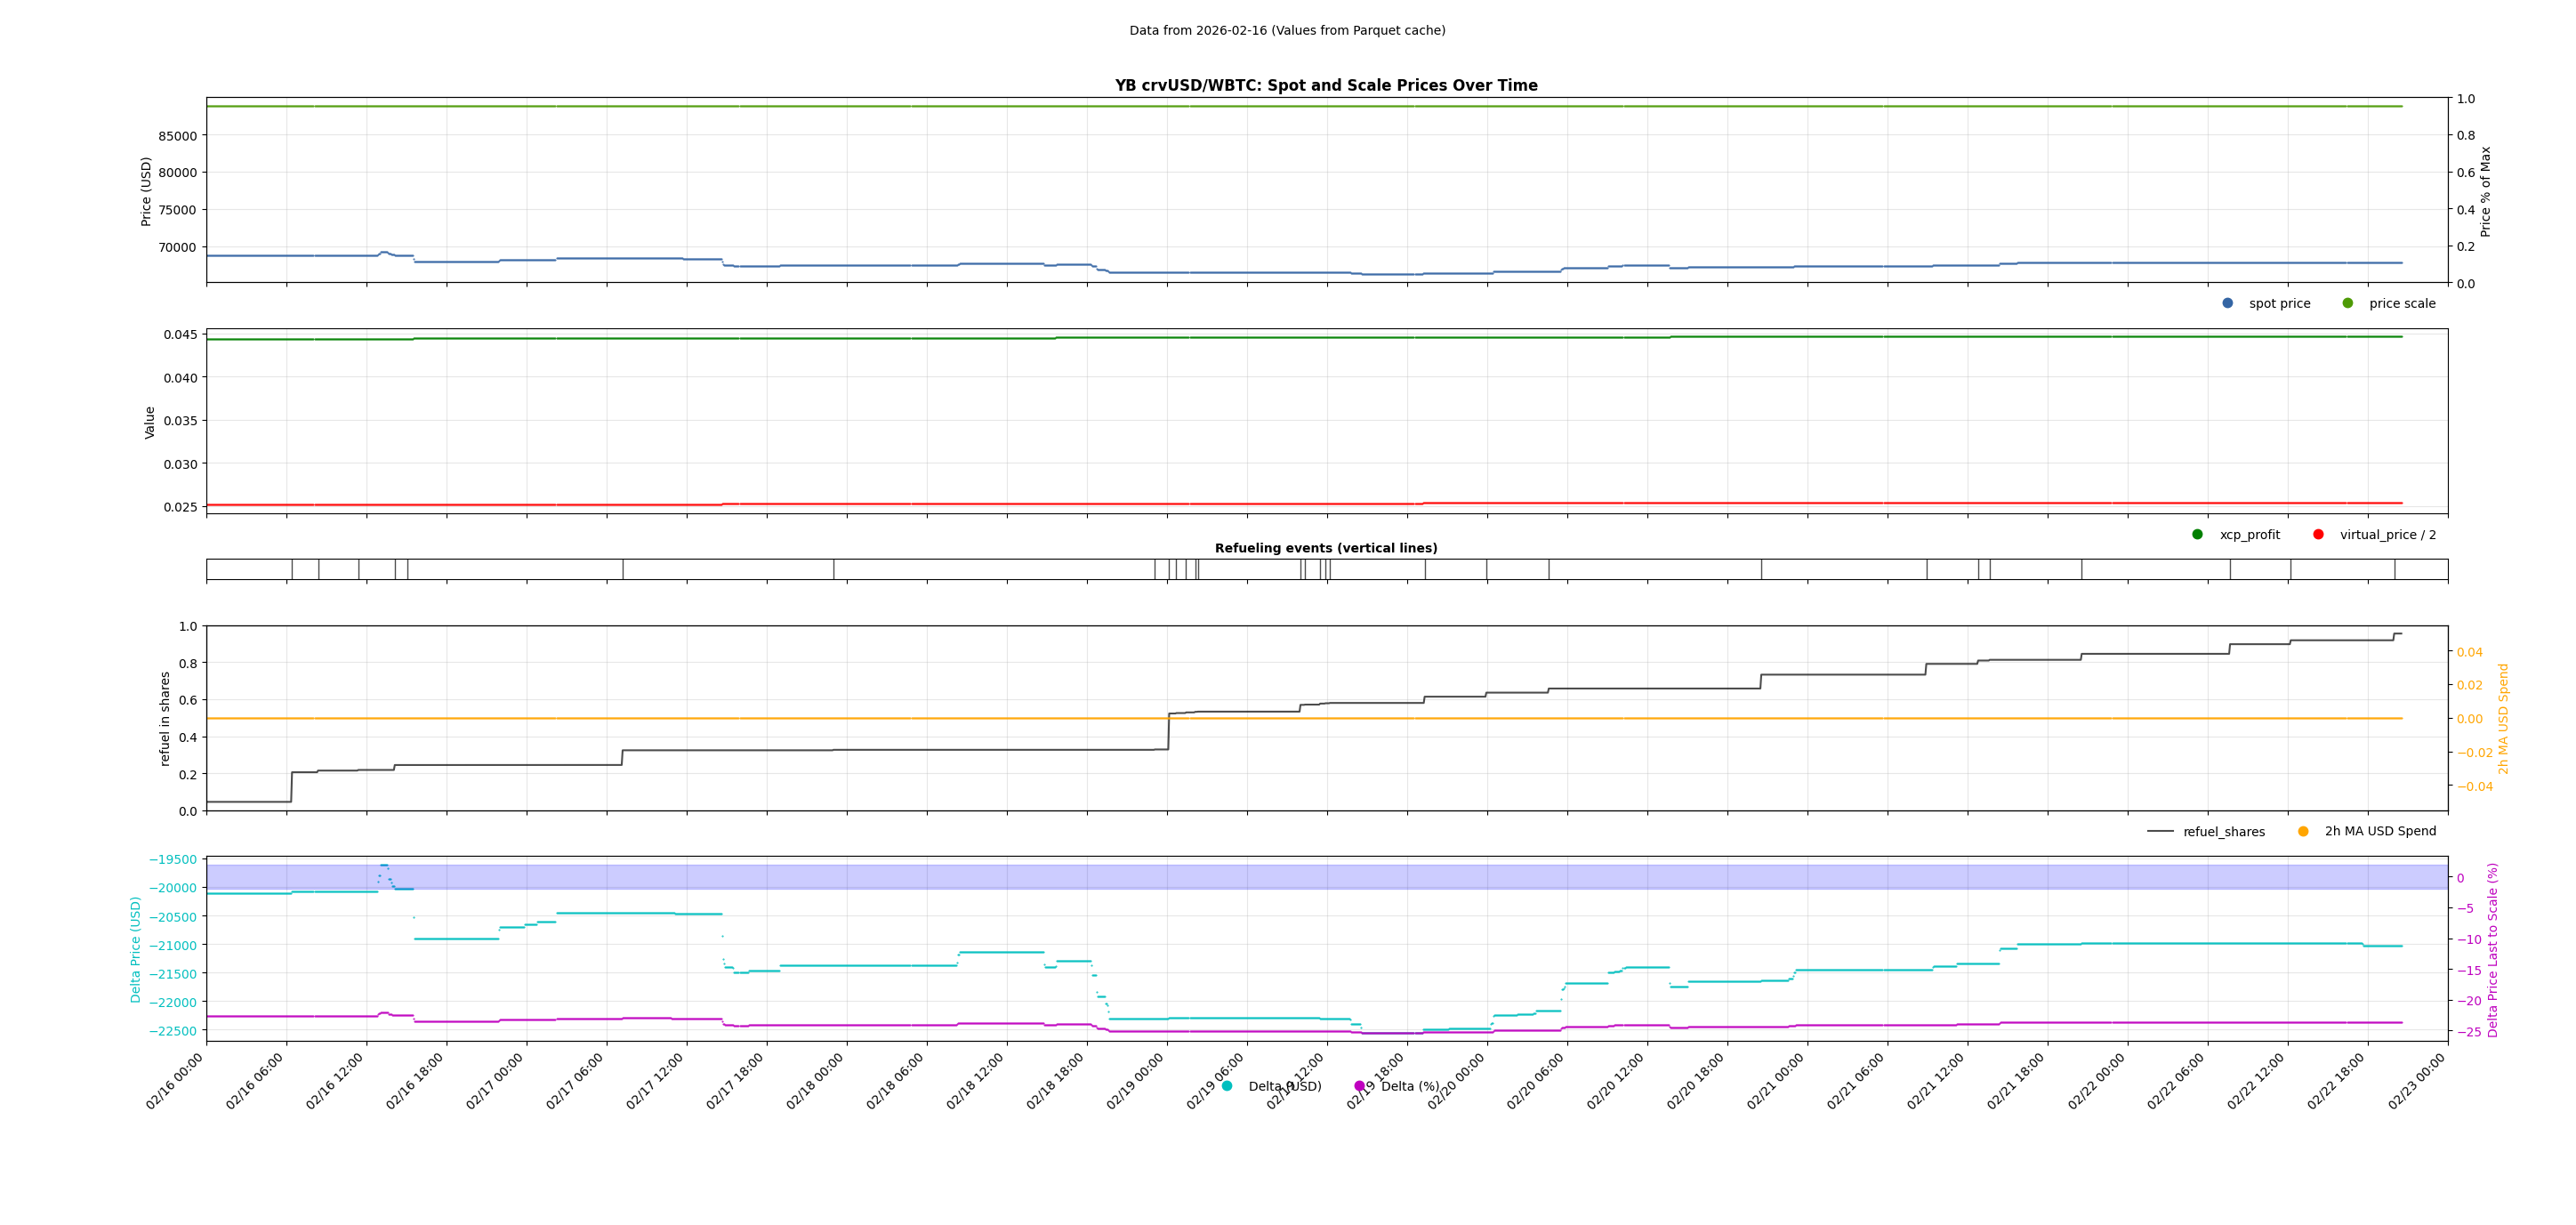2576x1225 pixels.
Task: Click the red virtual_price / 2 legend dot
Action: tap(2318, 534)
